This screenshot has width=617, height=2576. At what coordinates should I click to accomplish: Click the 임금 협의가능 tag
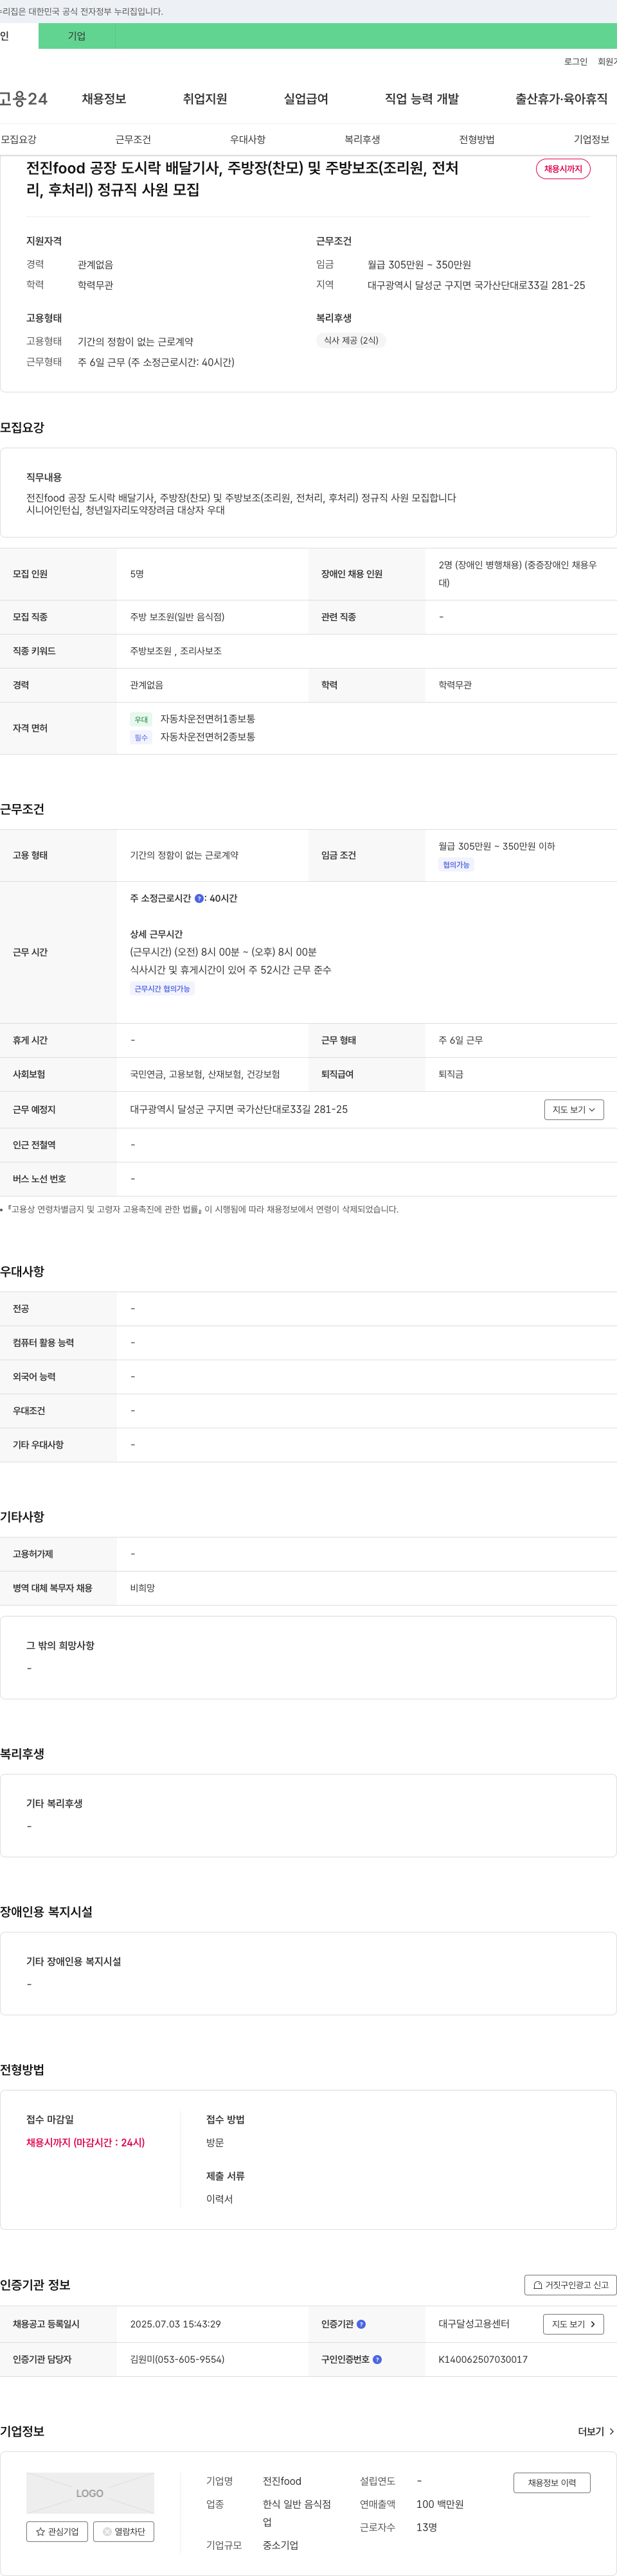(x=456, y=865)
